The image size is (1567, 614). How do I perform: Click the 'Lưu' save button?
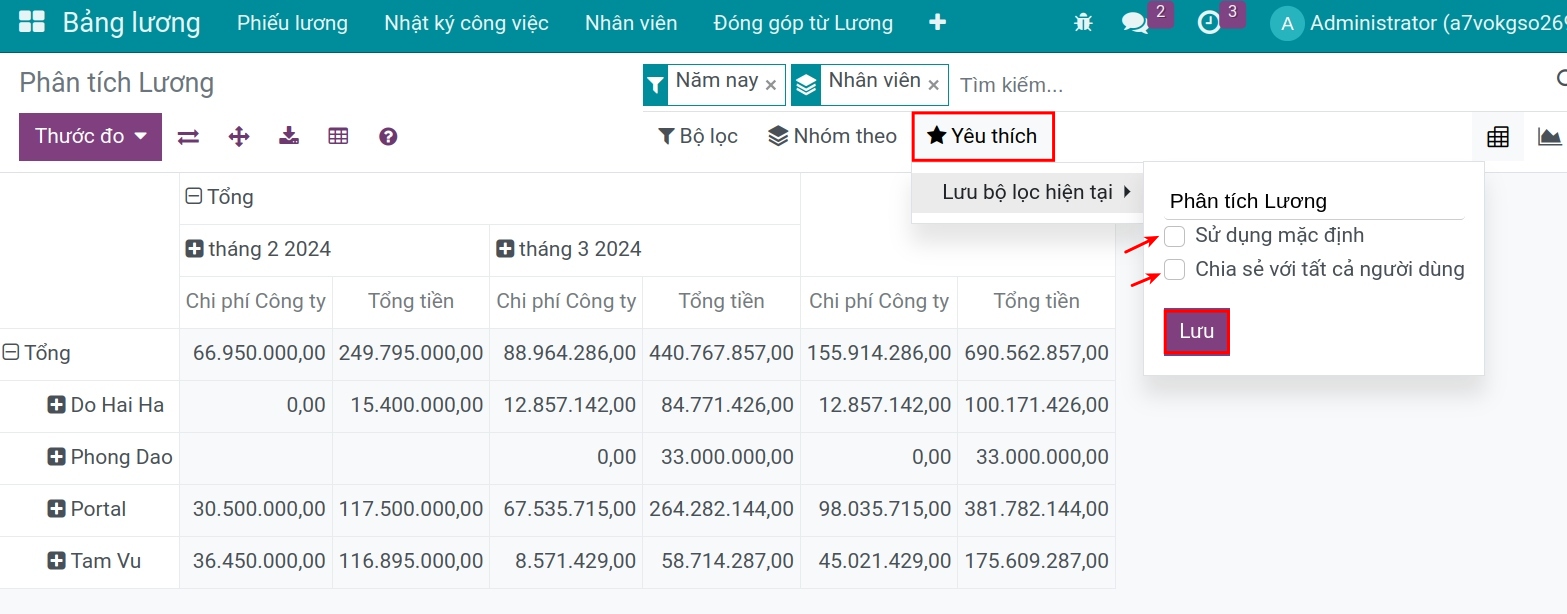[x=1196, y=332]
